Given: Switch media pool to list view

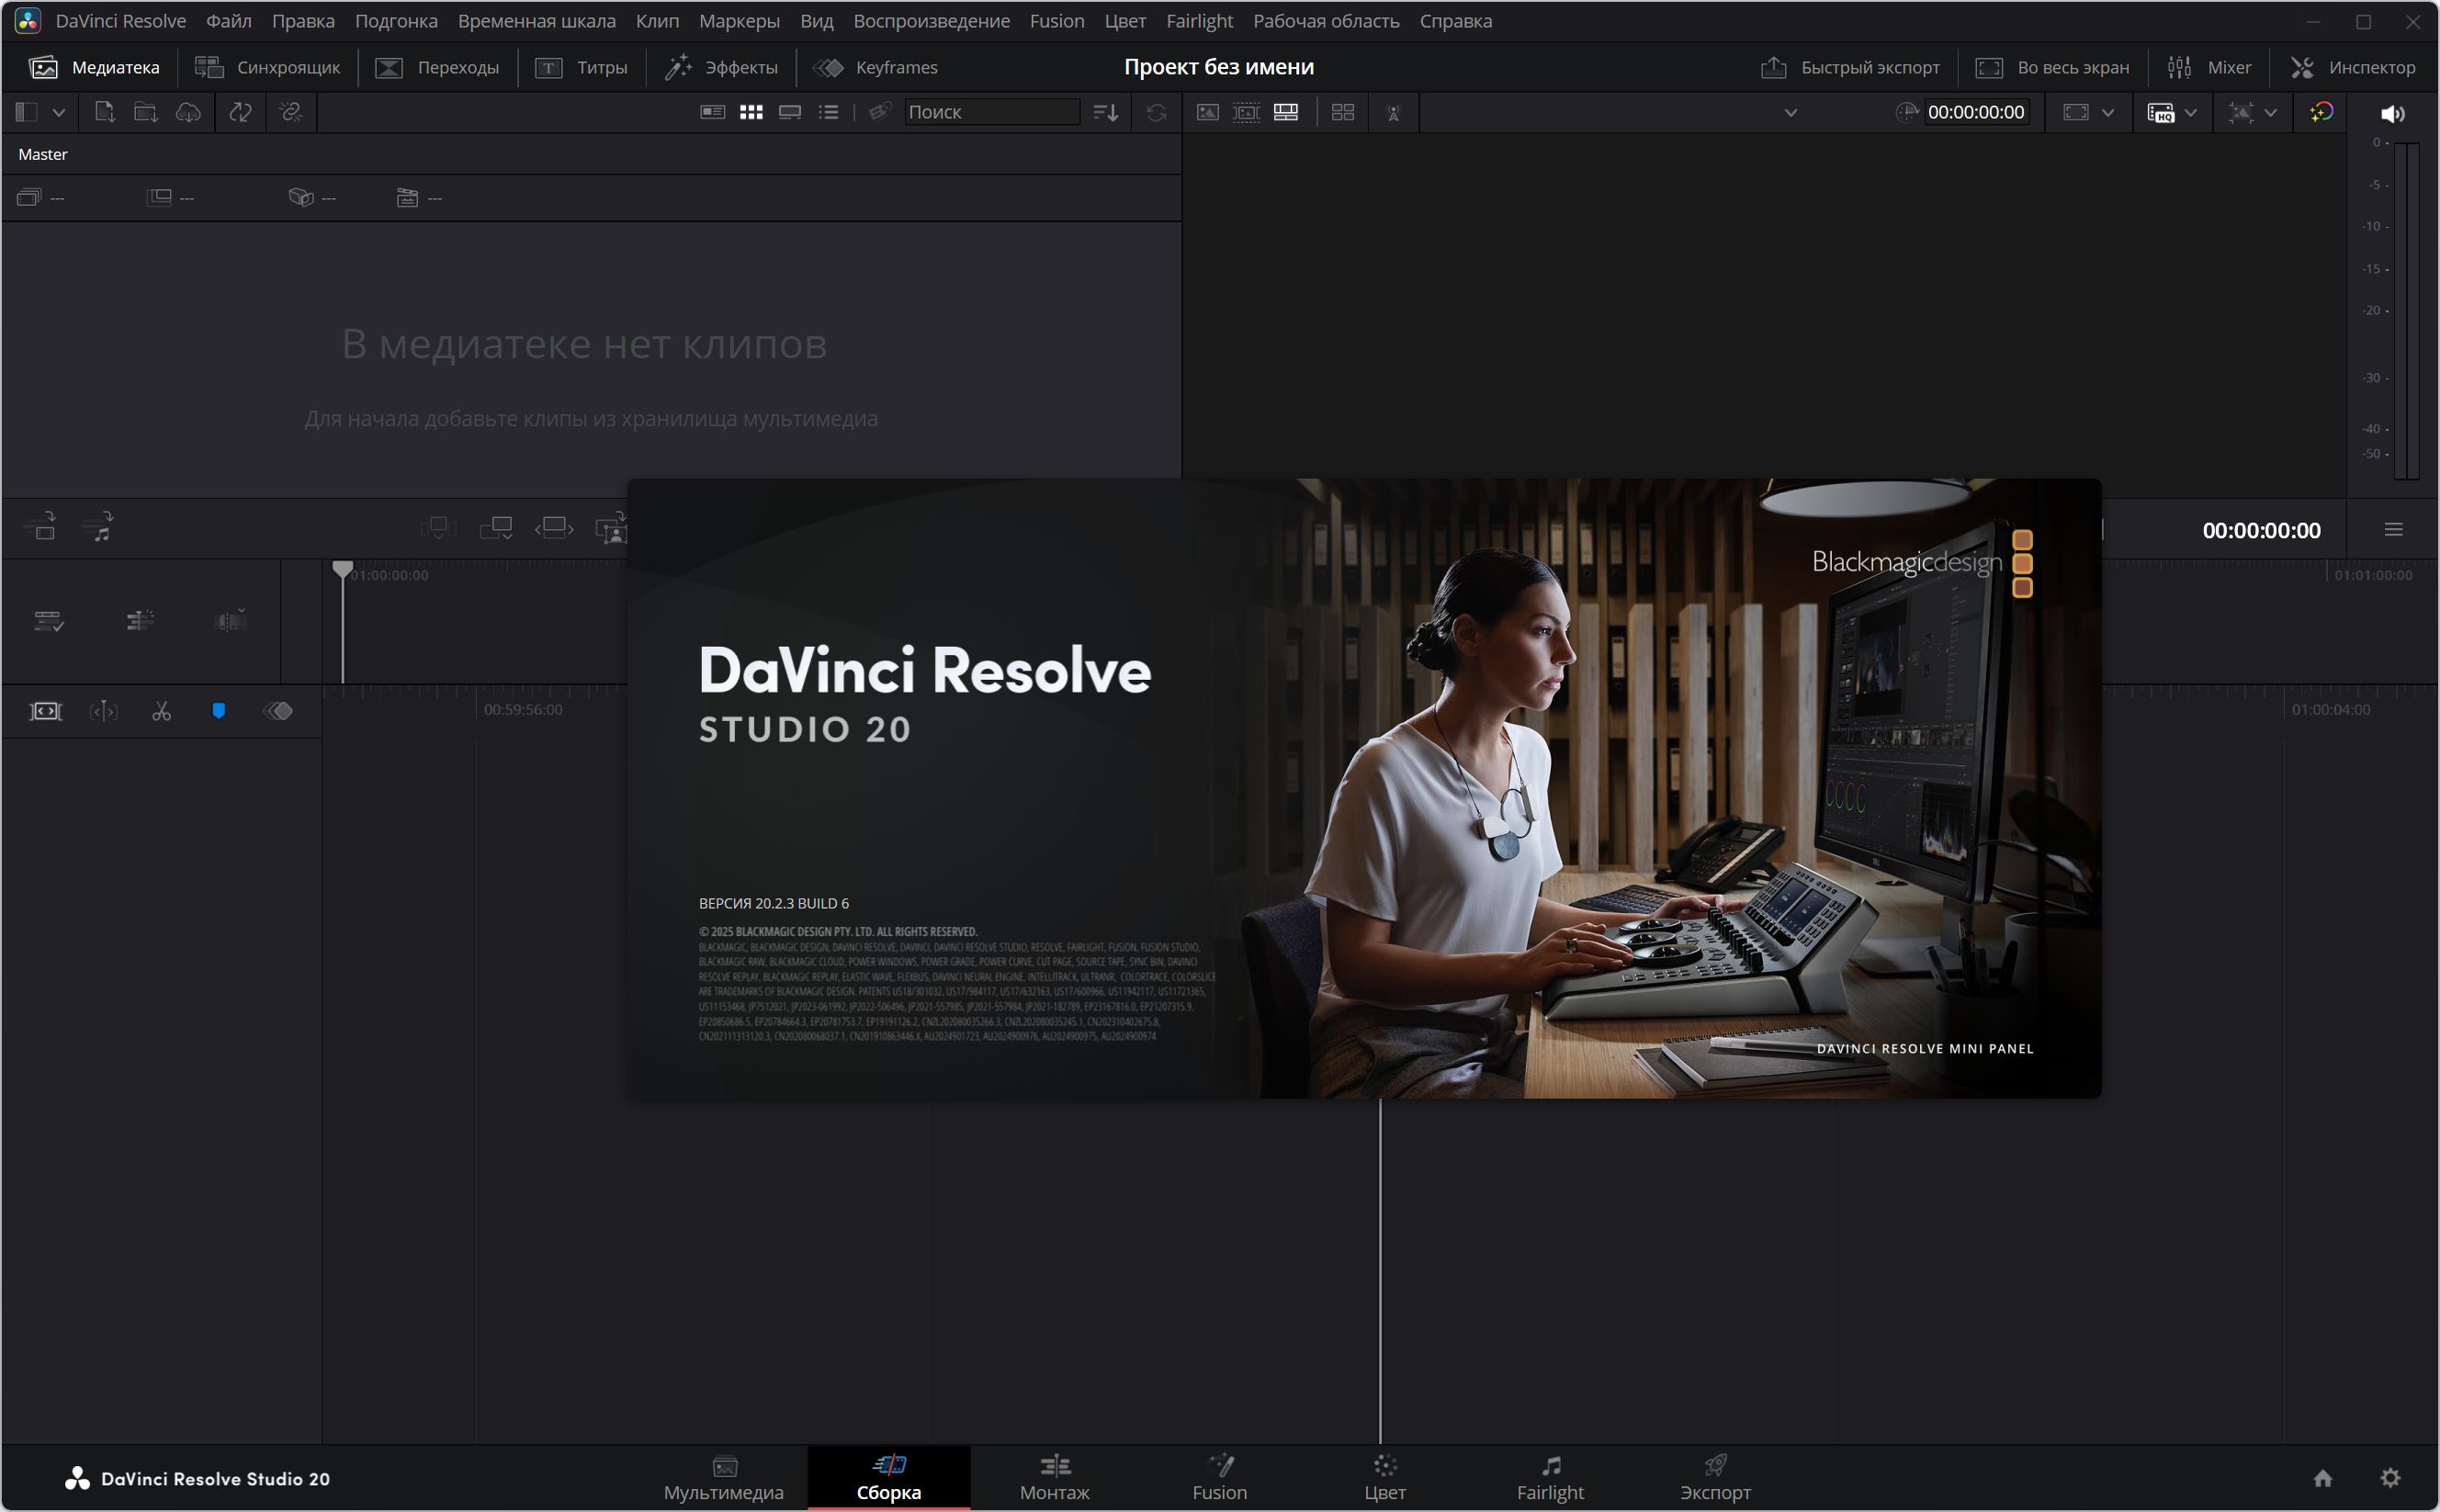Looking at the screenshot, I should [828, 112].
